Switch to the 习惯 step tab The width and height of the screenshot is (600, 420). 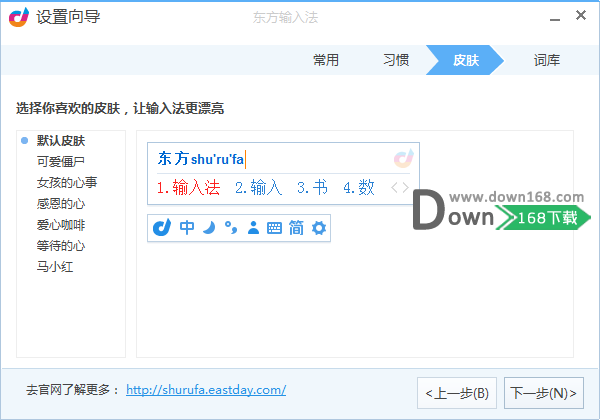[396, 60]
